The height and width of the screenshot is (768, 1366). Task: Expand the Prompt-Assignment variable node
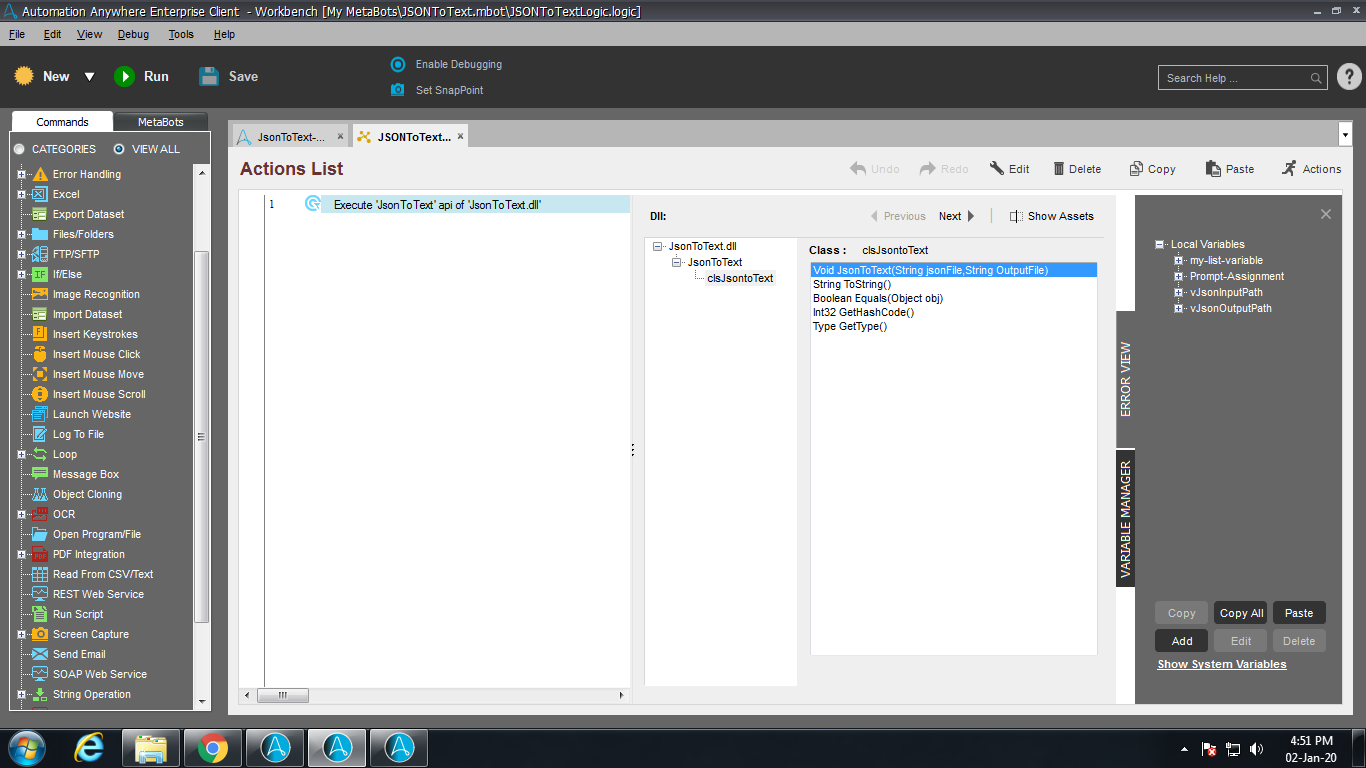(x=1179, y=277)
